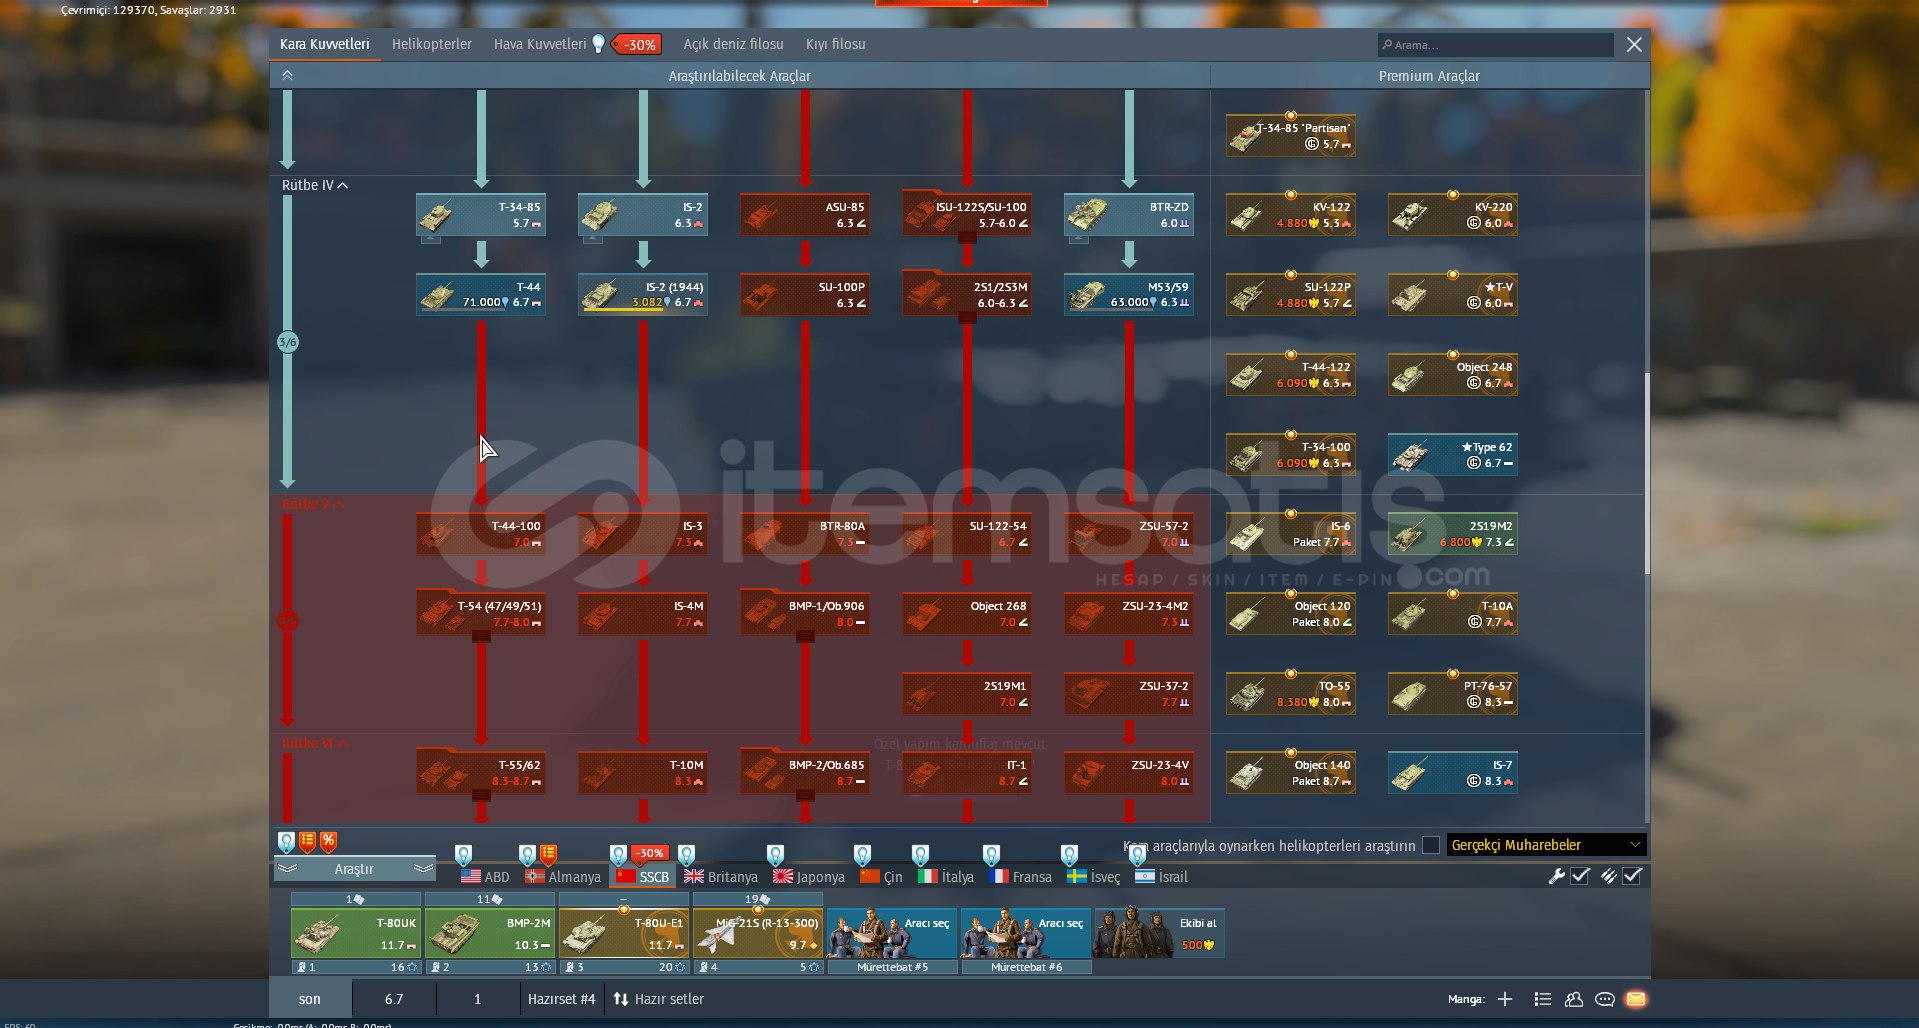The width and height of the screenshot is (1919, 1028).
Task: Select the SU-100P vehicle card
Action: click(805, 295)
